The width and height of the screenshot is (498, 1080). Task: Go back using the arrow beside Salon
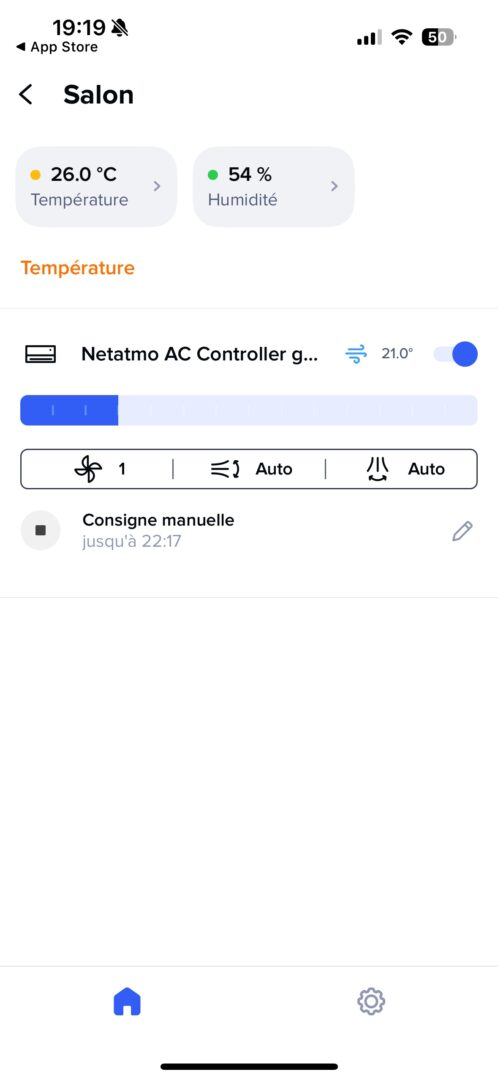(x=26, y=94)
